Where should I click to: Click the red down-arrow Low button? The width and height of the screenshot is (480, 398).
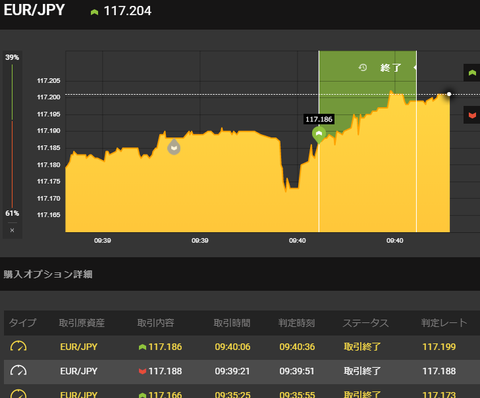click(x=472, y=115)
